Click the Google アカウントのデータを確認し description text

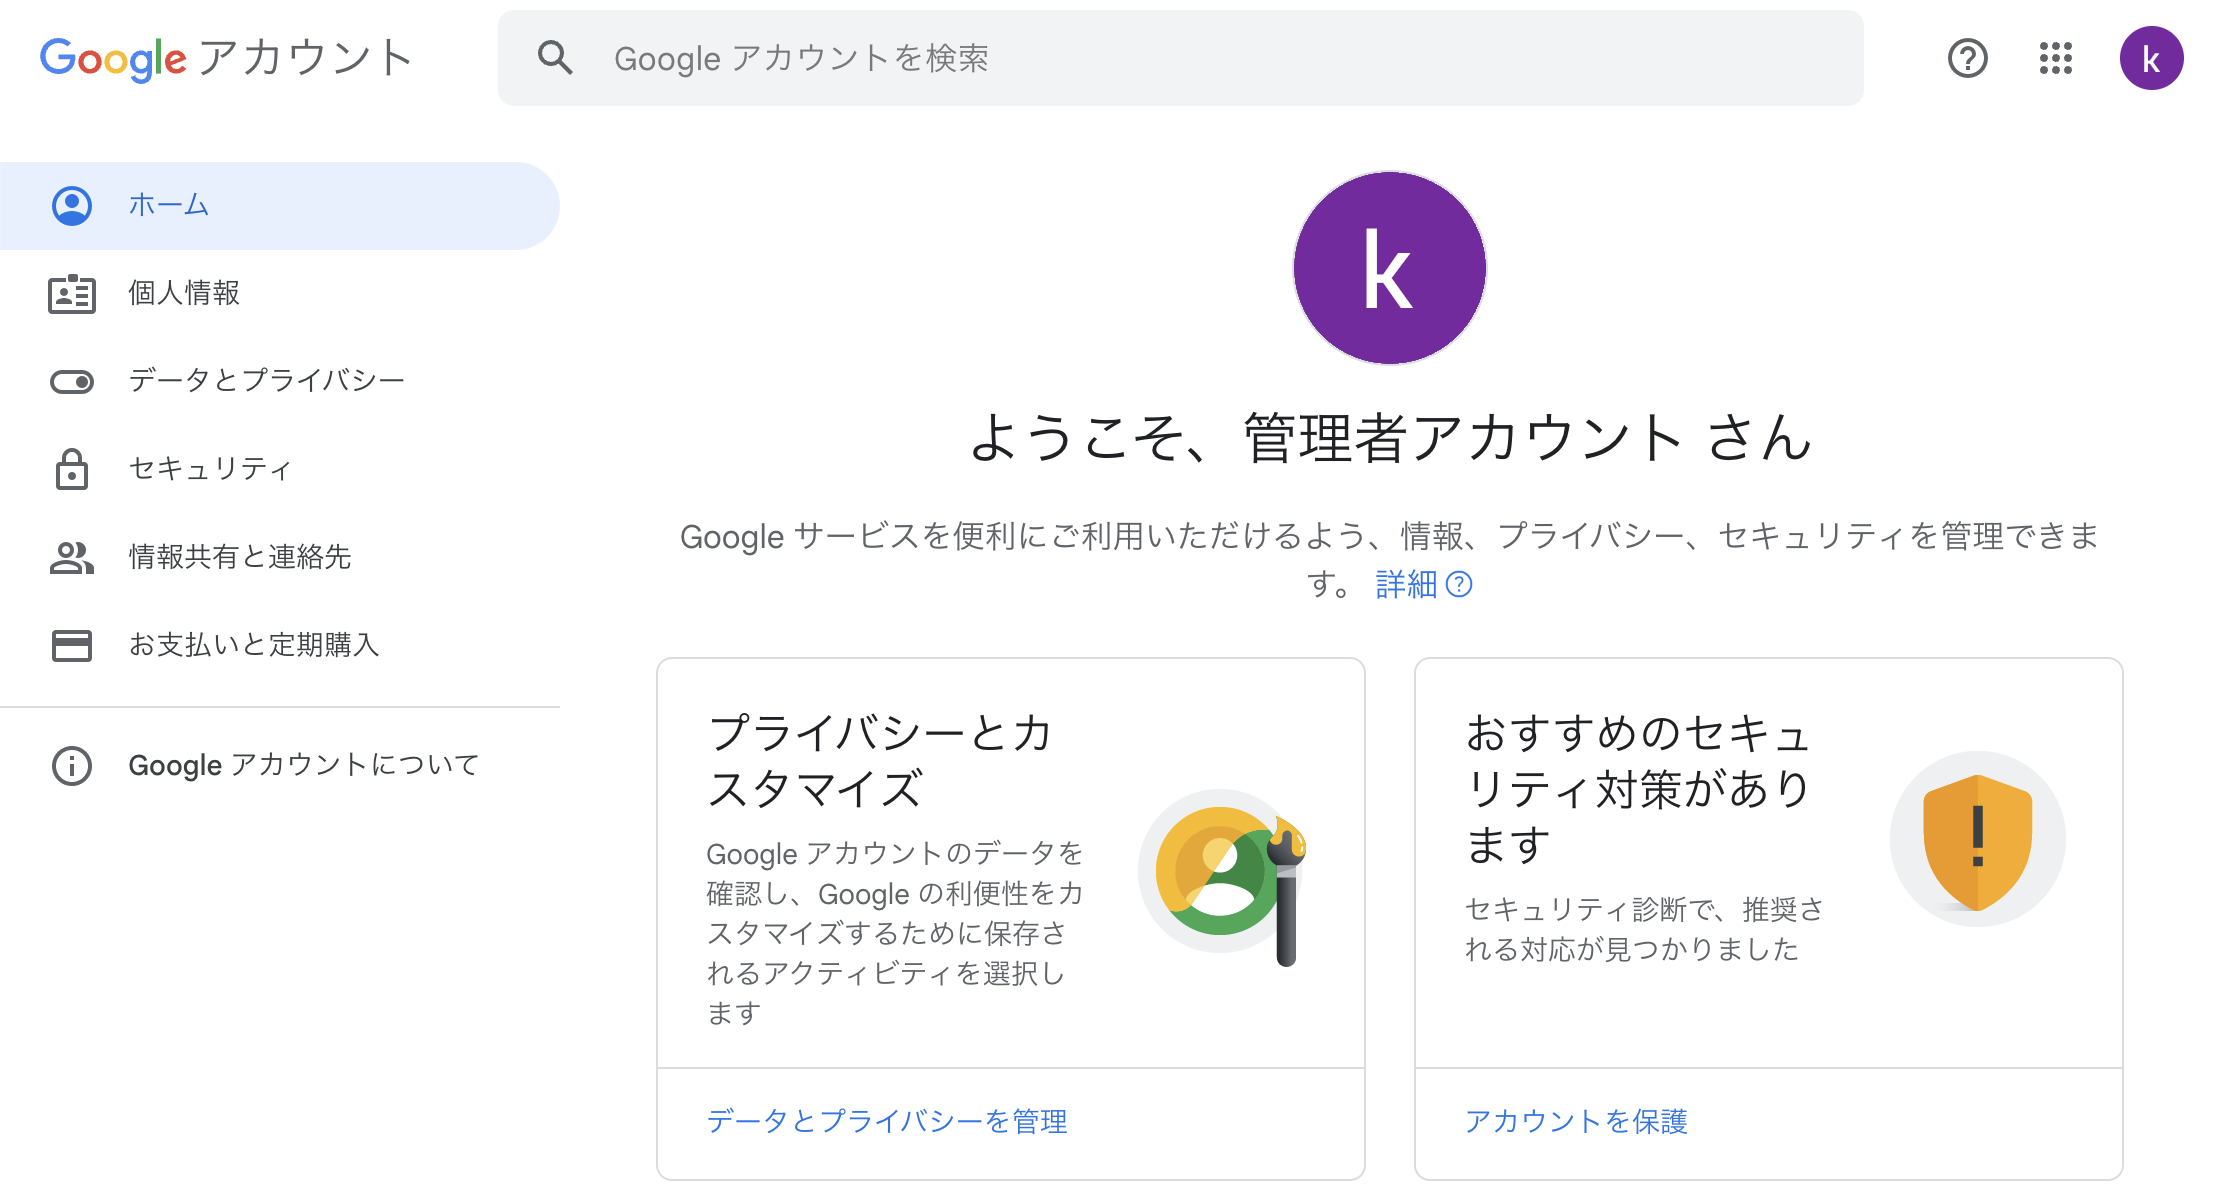[x=895, y=933]
